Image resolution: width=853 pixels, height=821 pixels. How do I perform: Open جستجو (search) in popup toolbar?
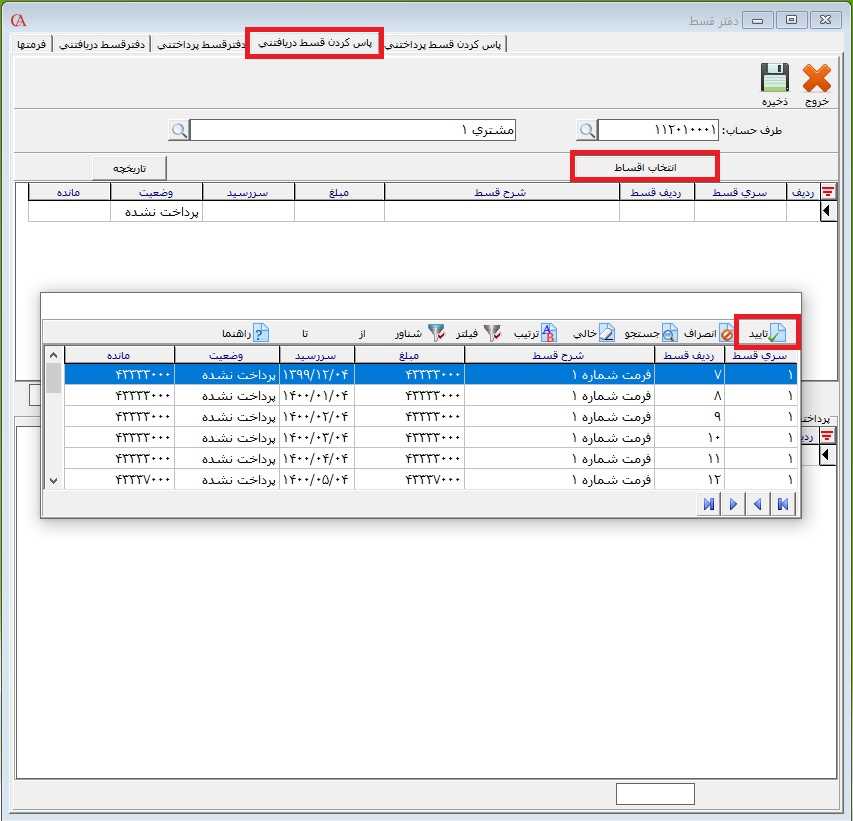(x=668, y=333)
